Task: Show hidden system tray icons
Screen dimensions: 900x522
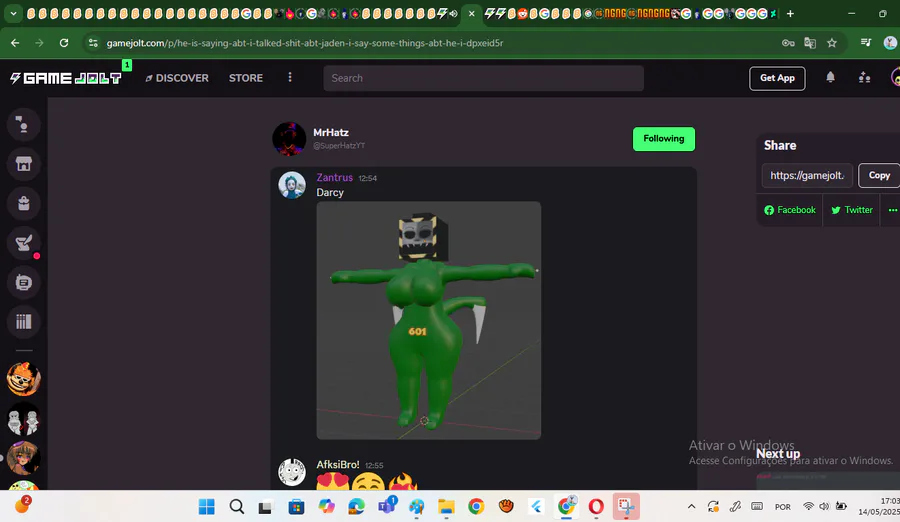Action: pos(692,506)
